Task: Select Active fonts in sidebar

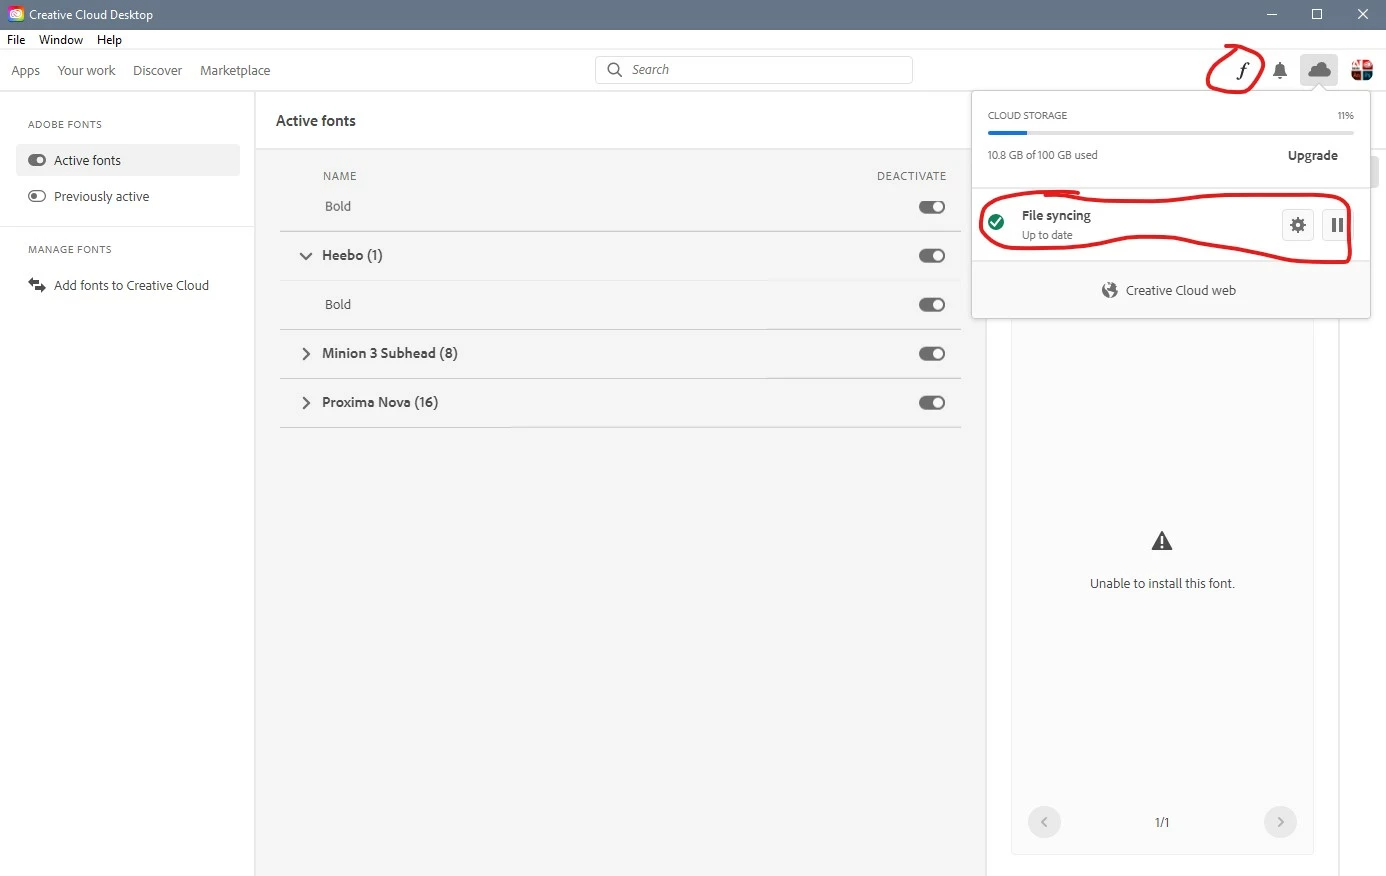Action: click(128, 160)
